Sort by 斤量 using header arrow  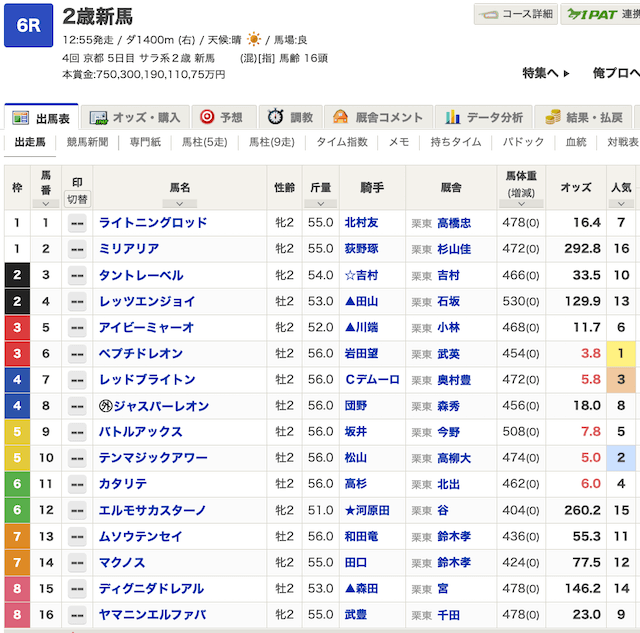320,203
